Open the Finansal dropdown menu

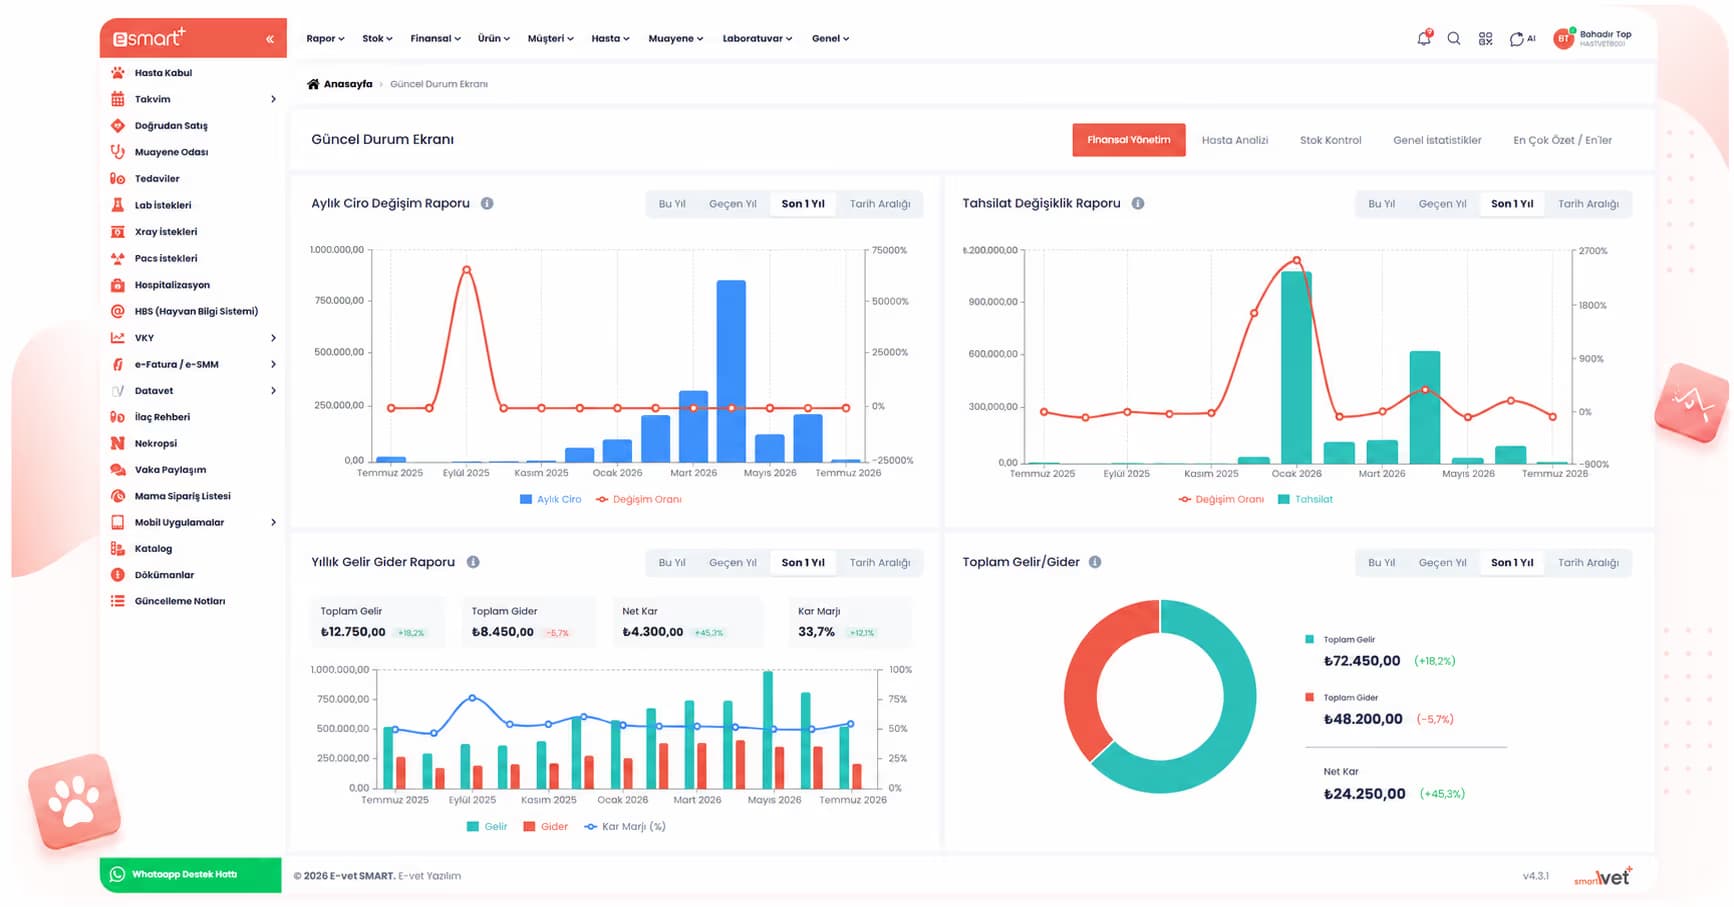(x=435, y=39)
